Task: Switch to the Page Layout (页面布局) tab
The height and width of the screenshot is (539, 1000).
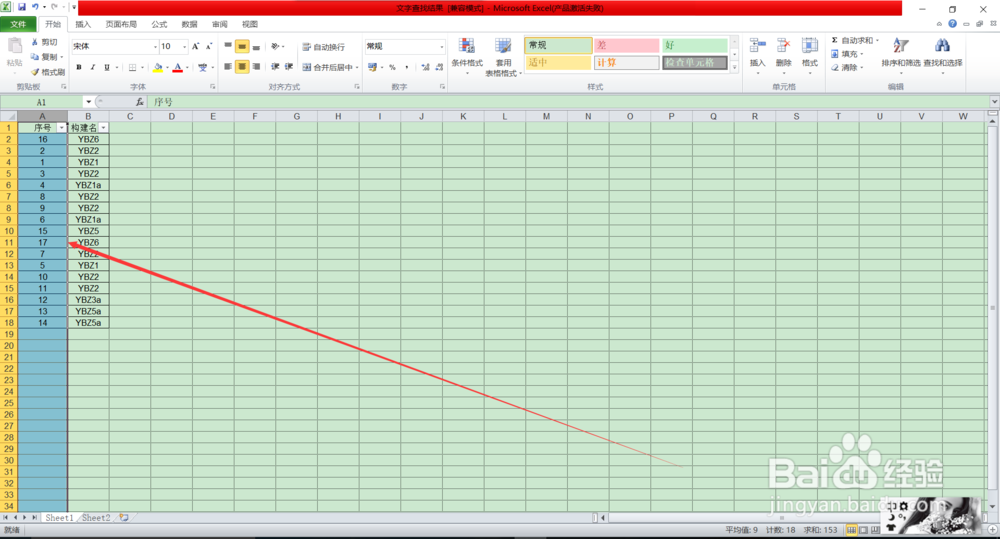Action: click(x=121, y=24)
